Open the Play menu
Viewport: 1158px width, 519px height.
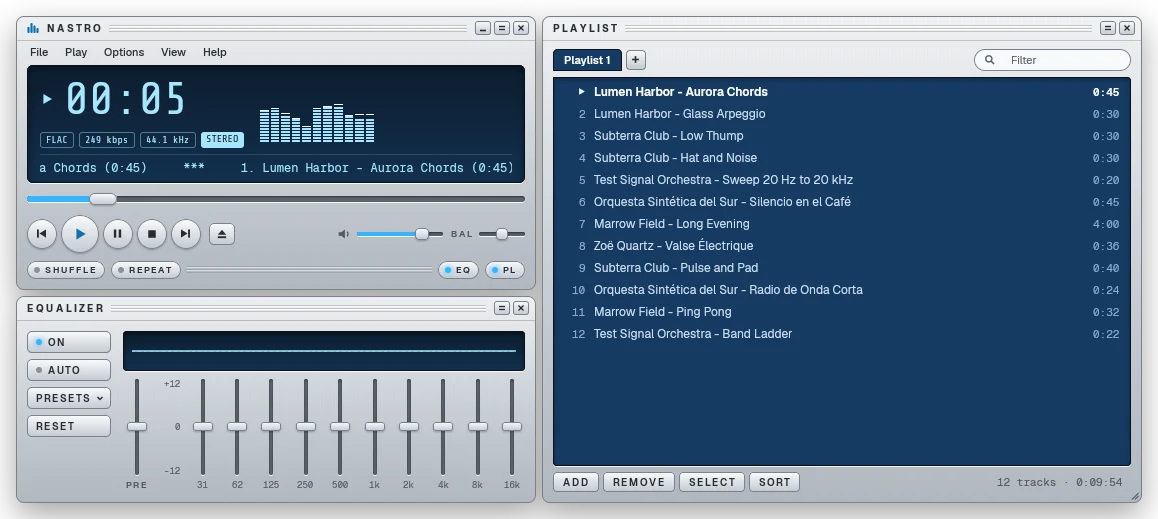pos(76,52)
